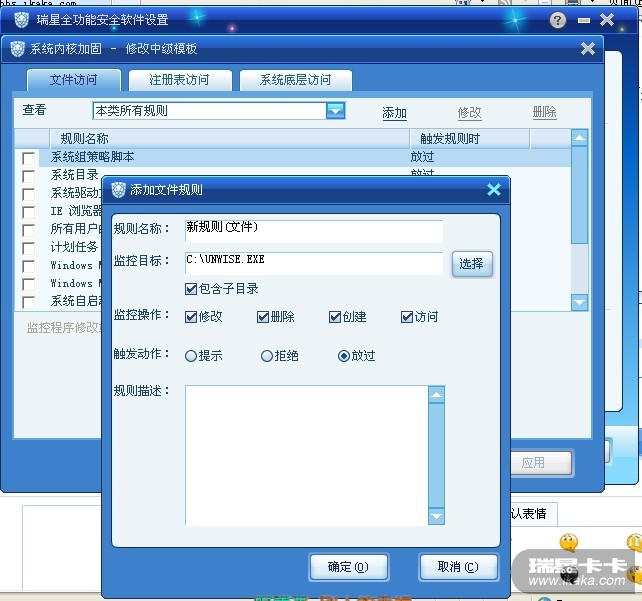Switch to 系统底层访问 tab

point(295,80)
